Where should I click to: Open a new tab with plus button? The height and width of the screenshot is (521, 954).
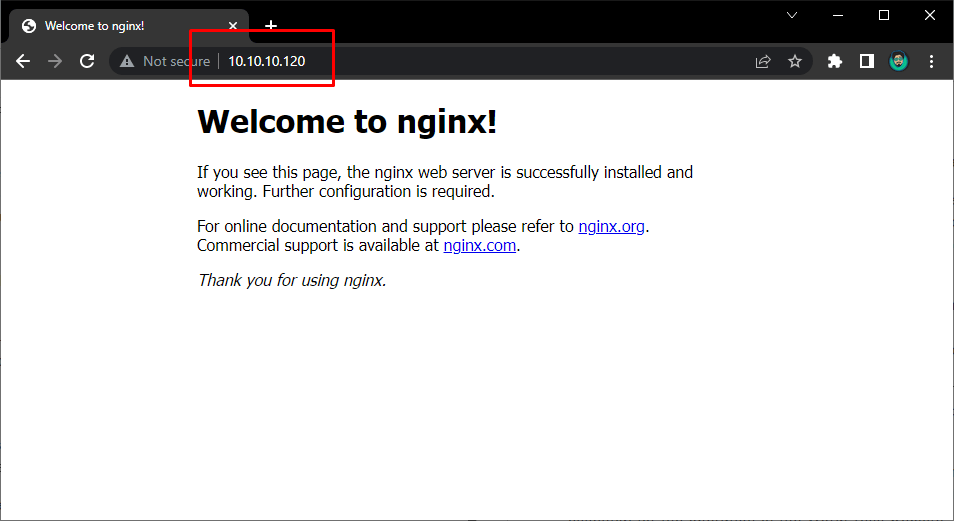[x=271, y=26]
